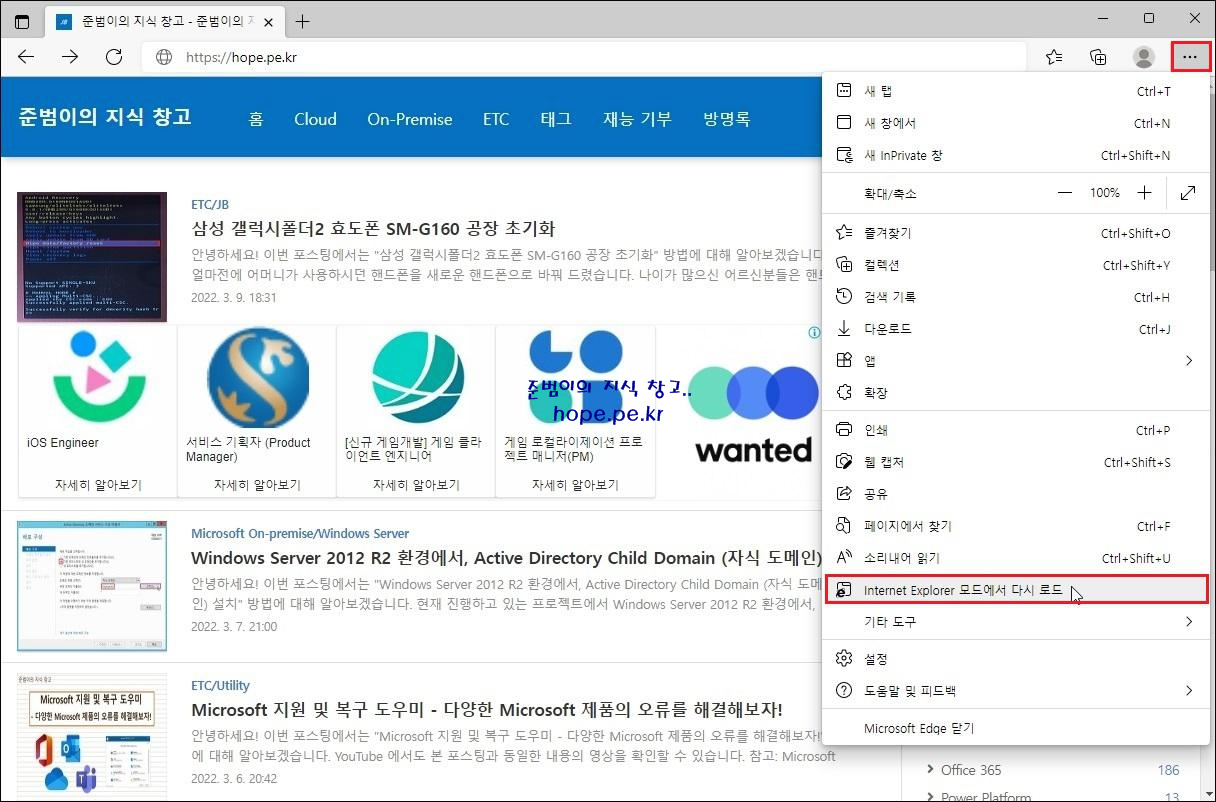Expand the 앱 submenu
The image size is (1216, 802).
[1015, 361]
